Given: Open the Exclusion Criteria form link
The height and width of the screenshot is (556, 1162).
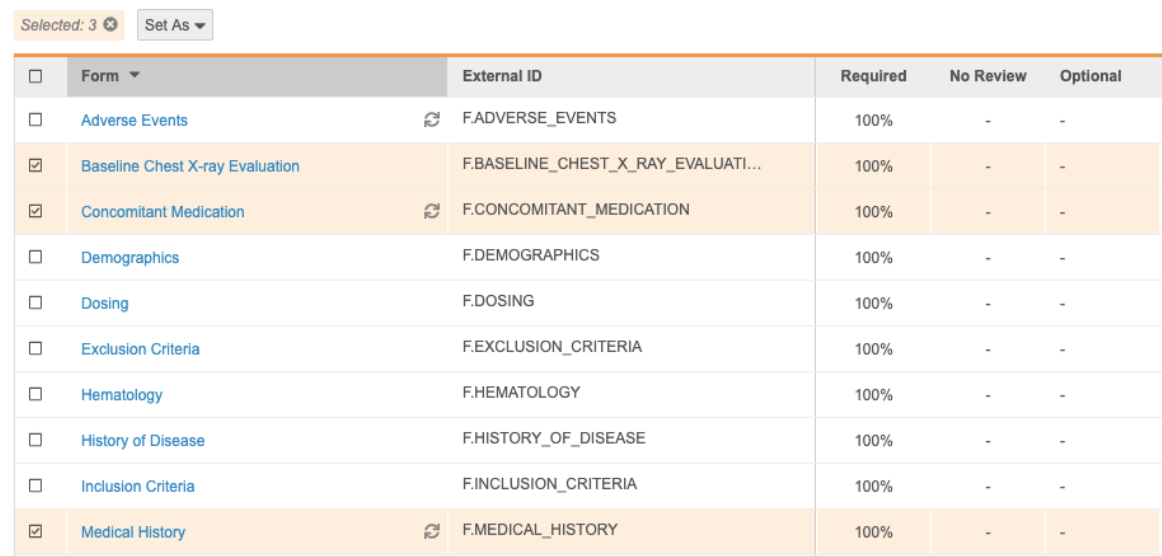Looking at the screenshot, I should click(x=140, y=349).
